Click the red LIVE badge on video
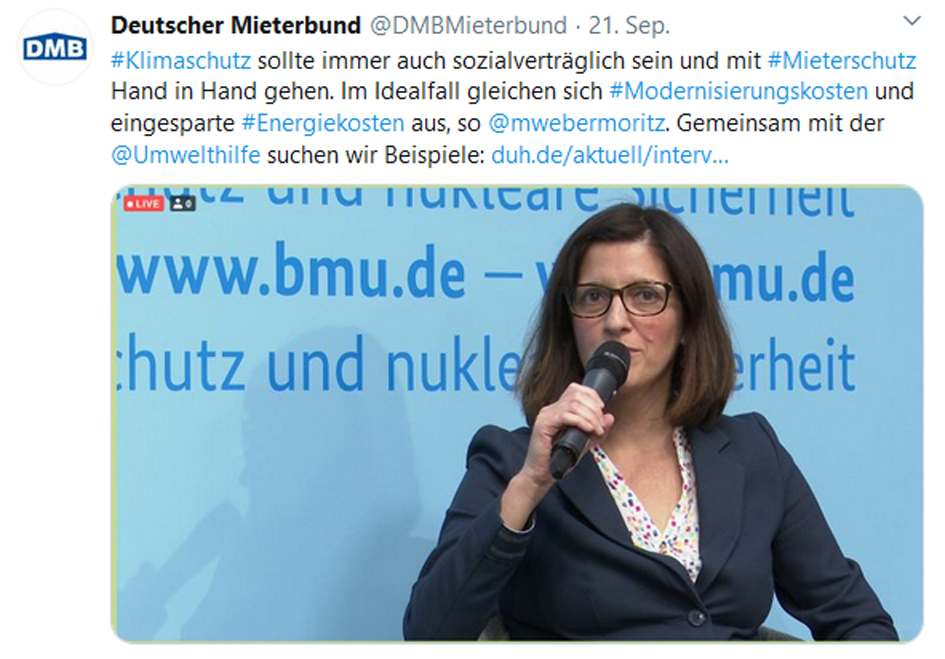Viewport: 945px width, 659px height. point(143,204)
